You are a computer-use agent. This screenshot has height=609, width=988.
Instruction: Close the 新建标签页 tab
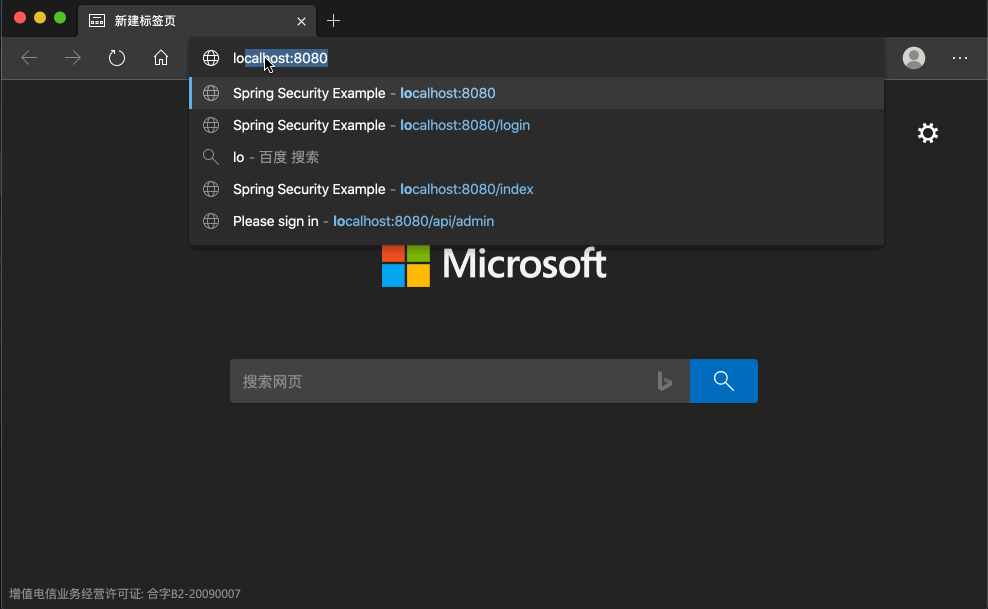pyautogui.click(x=301, y=21)
